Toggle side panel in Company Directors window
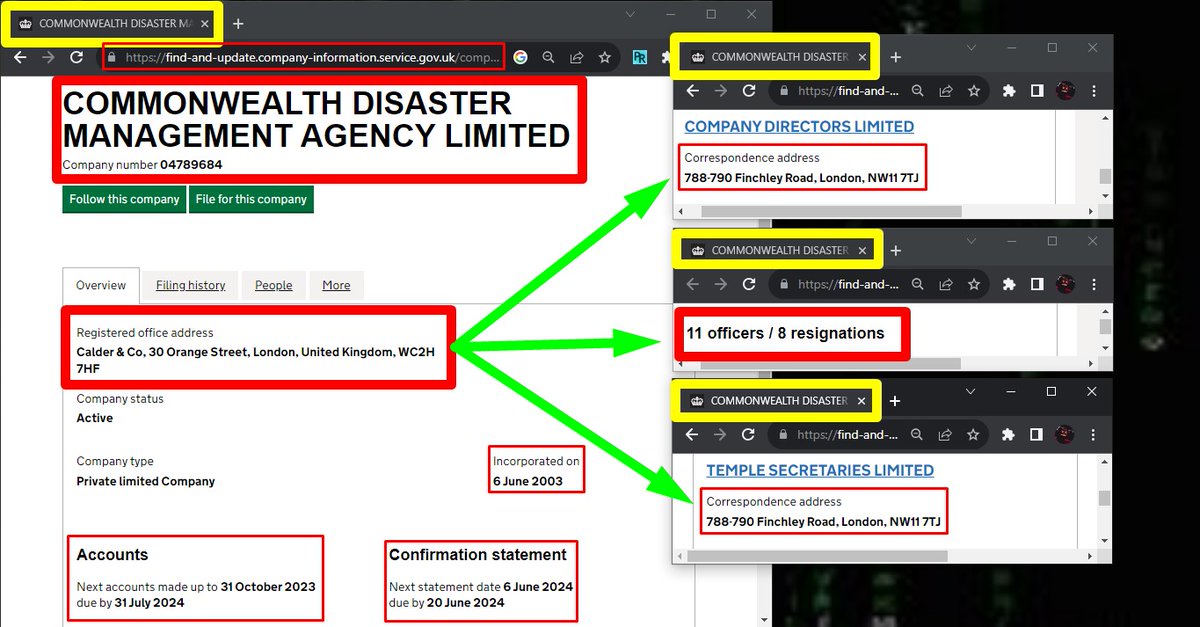The height and width of the screenshot is (627, 1200). 1037,91
